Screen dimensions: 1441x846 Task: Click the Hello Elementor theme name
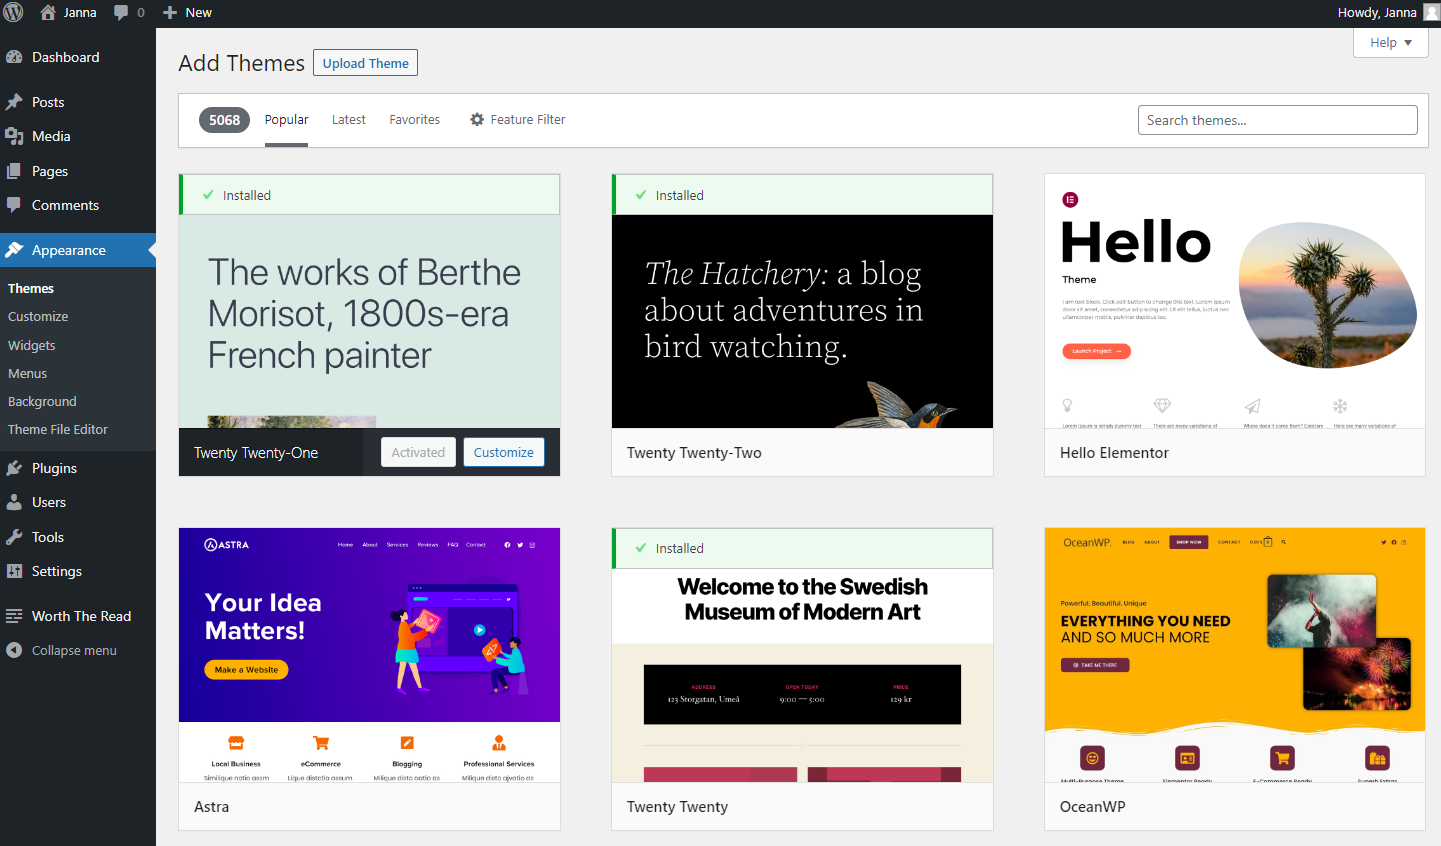pyautogui.click(x=1114, y=453)
